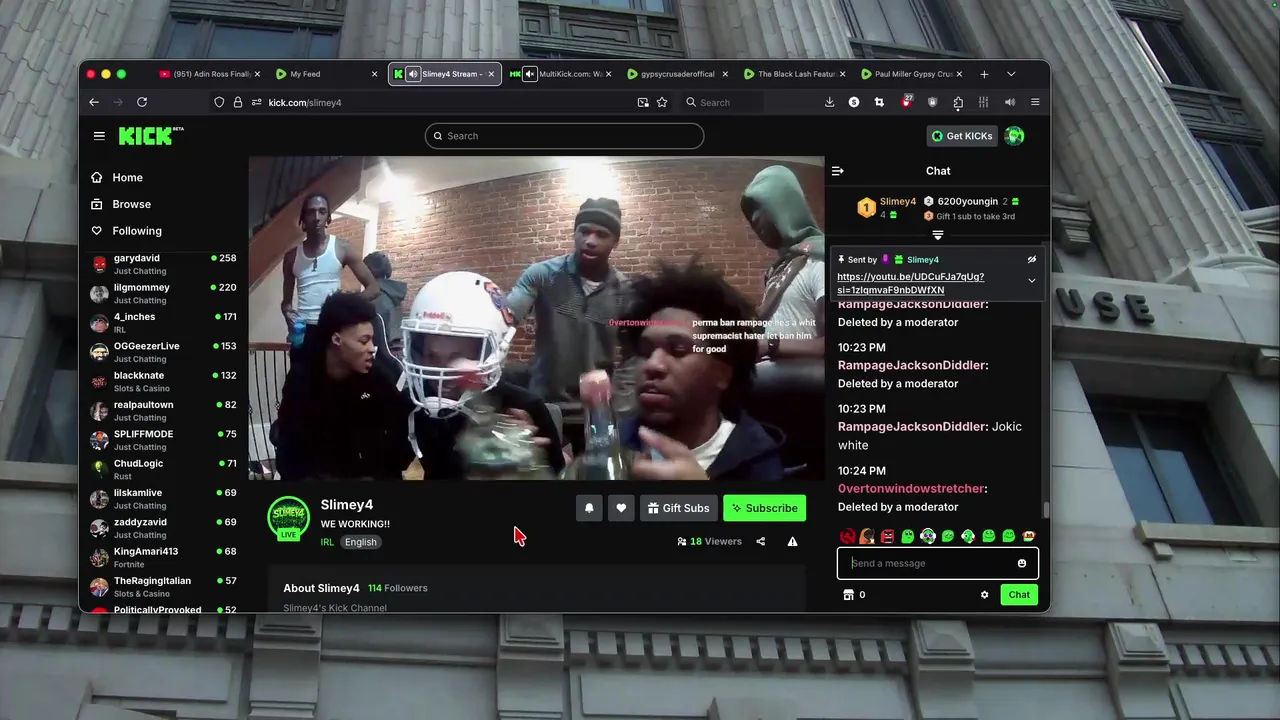
Task: Follow Slimey4 with heart button
Action: [621, 508]
